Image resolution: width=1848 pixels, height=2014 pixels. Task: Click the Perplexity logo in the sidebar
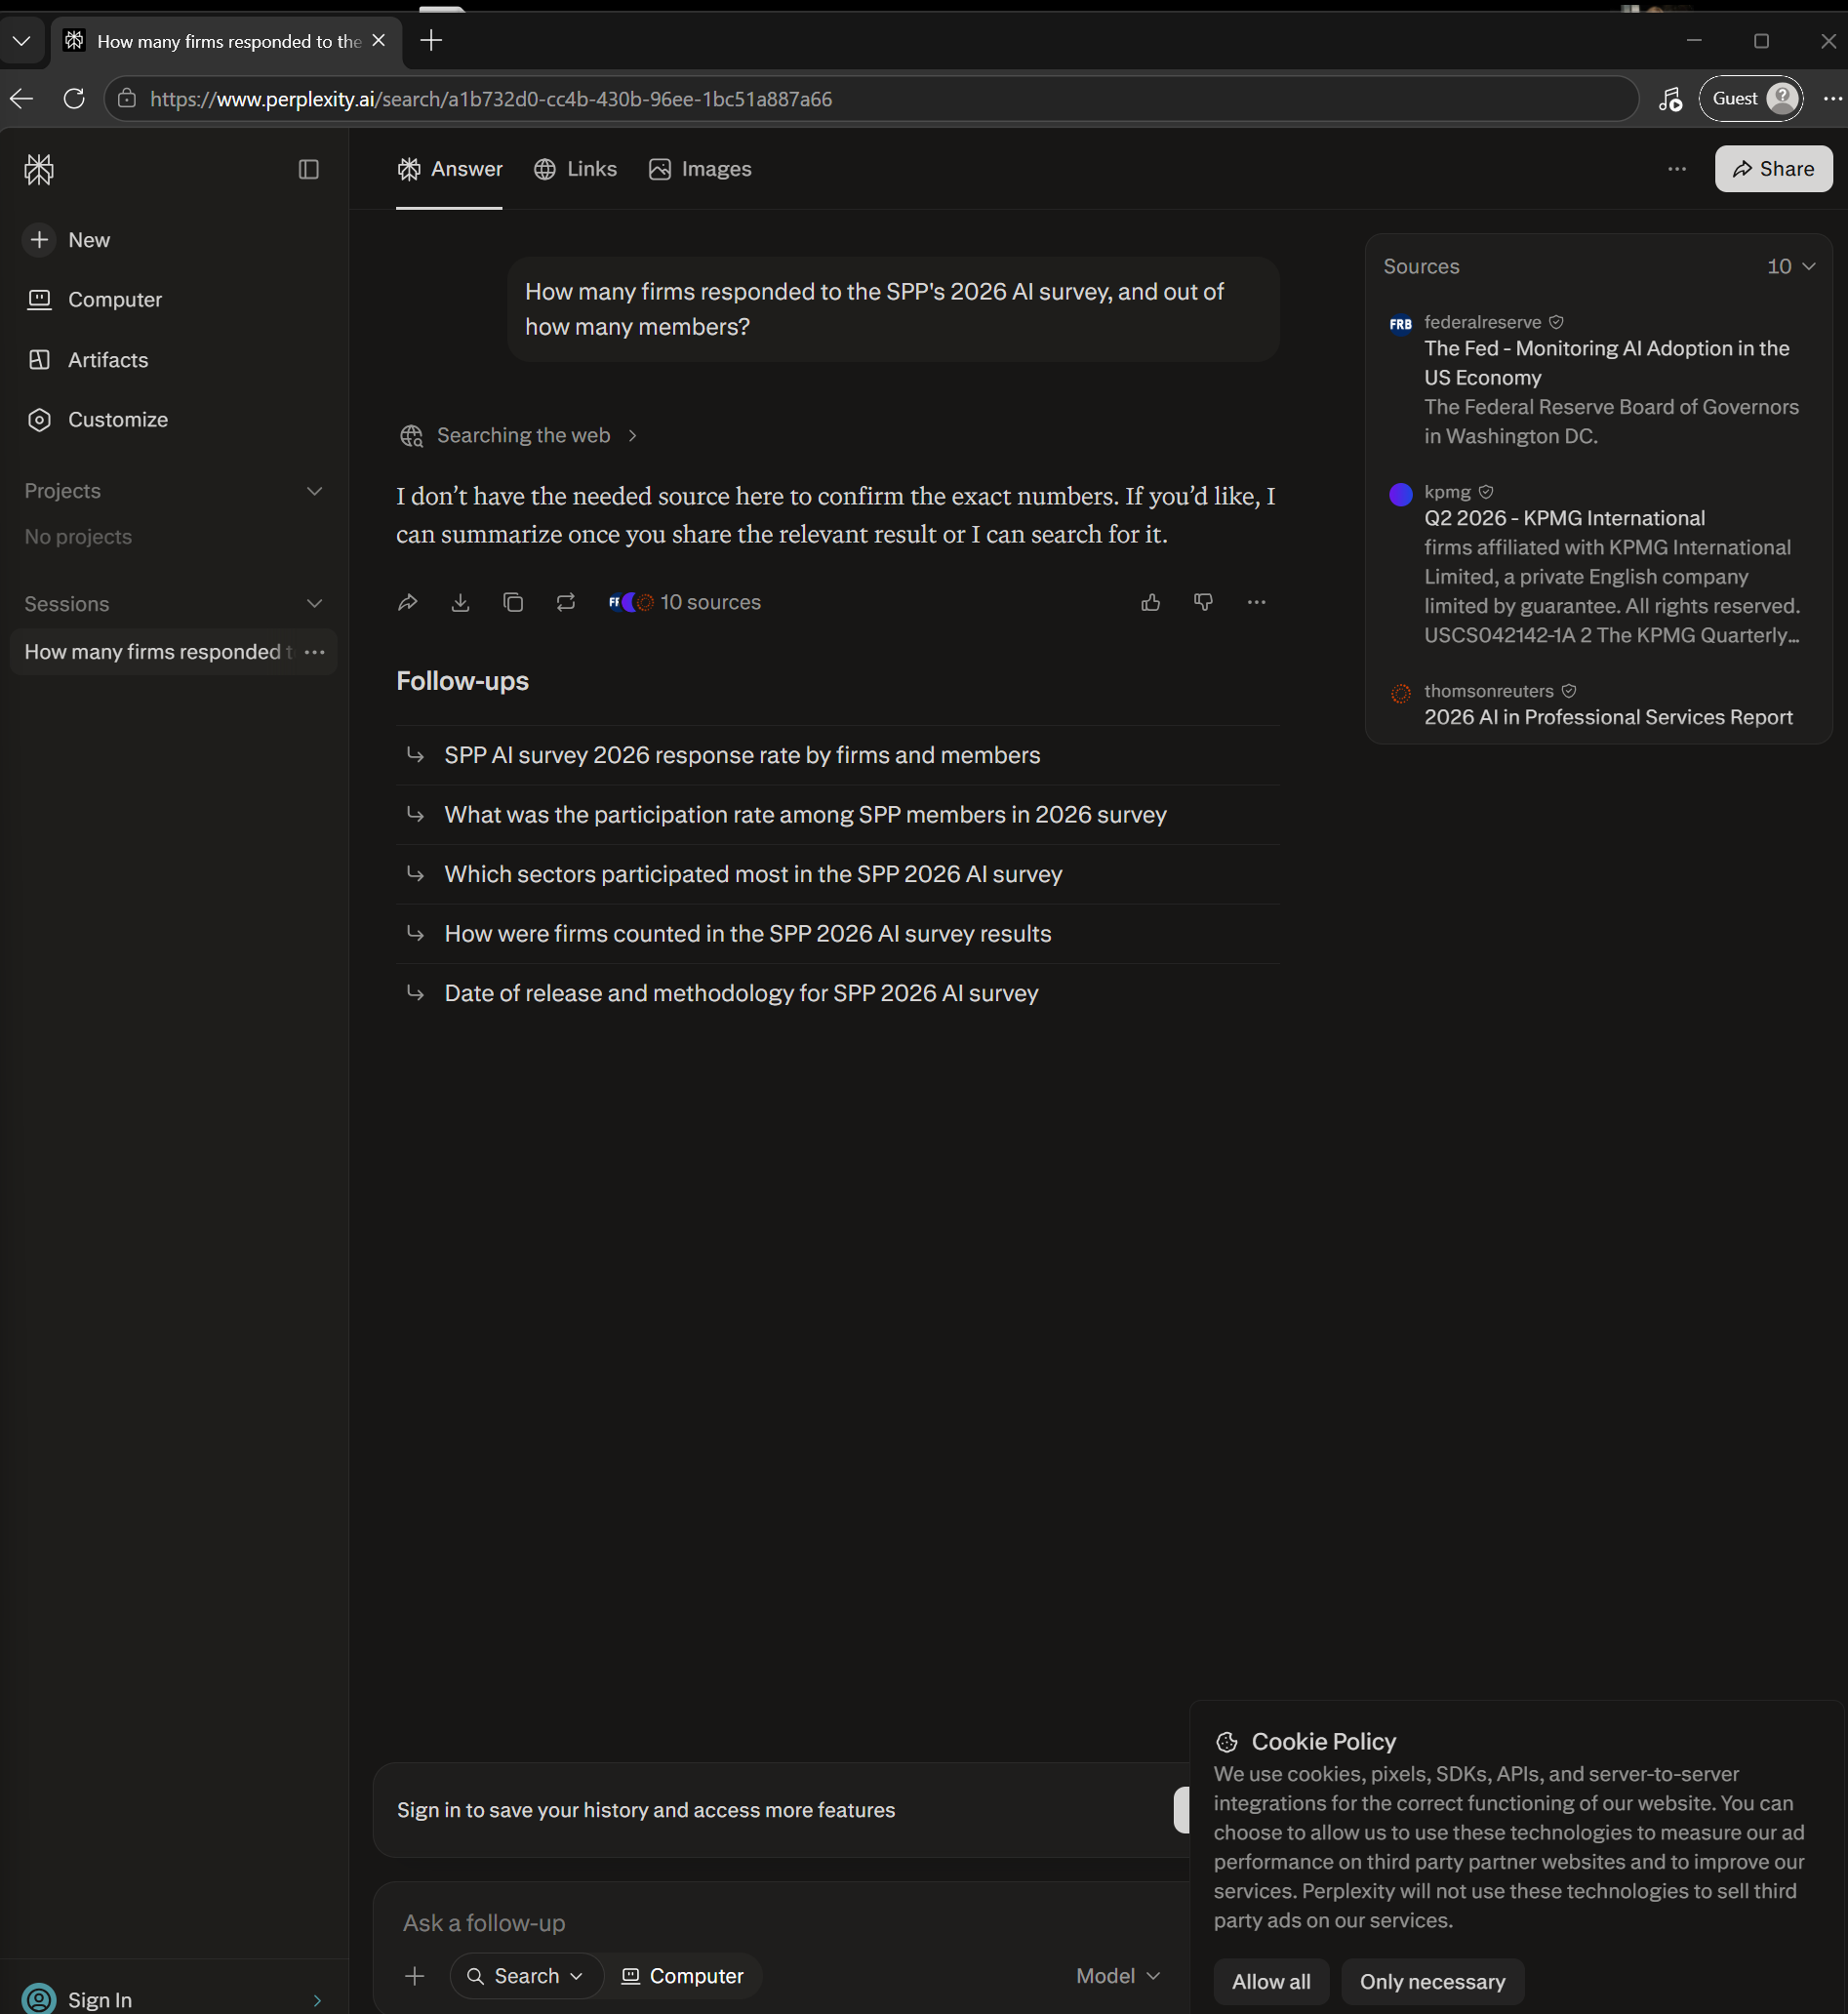point(39,170)
